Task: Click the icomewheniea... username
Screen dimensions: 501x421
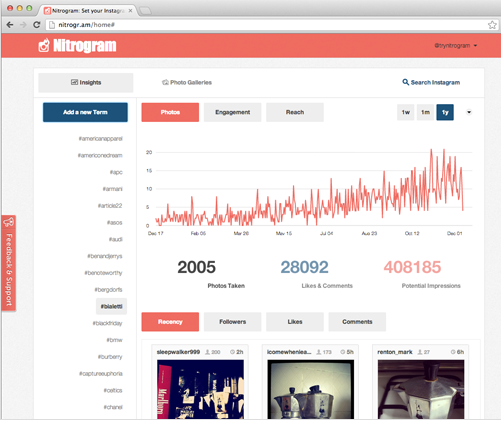Action: point(289,352)
